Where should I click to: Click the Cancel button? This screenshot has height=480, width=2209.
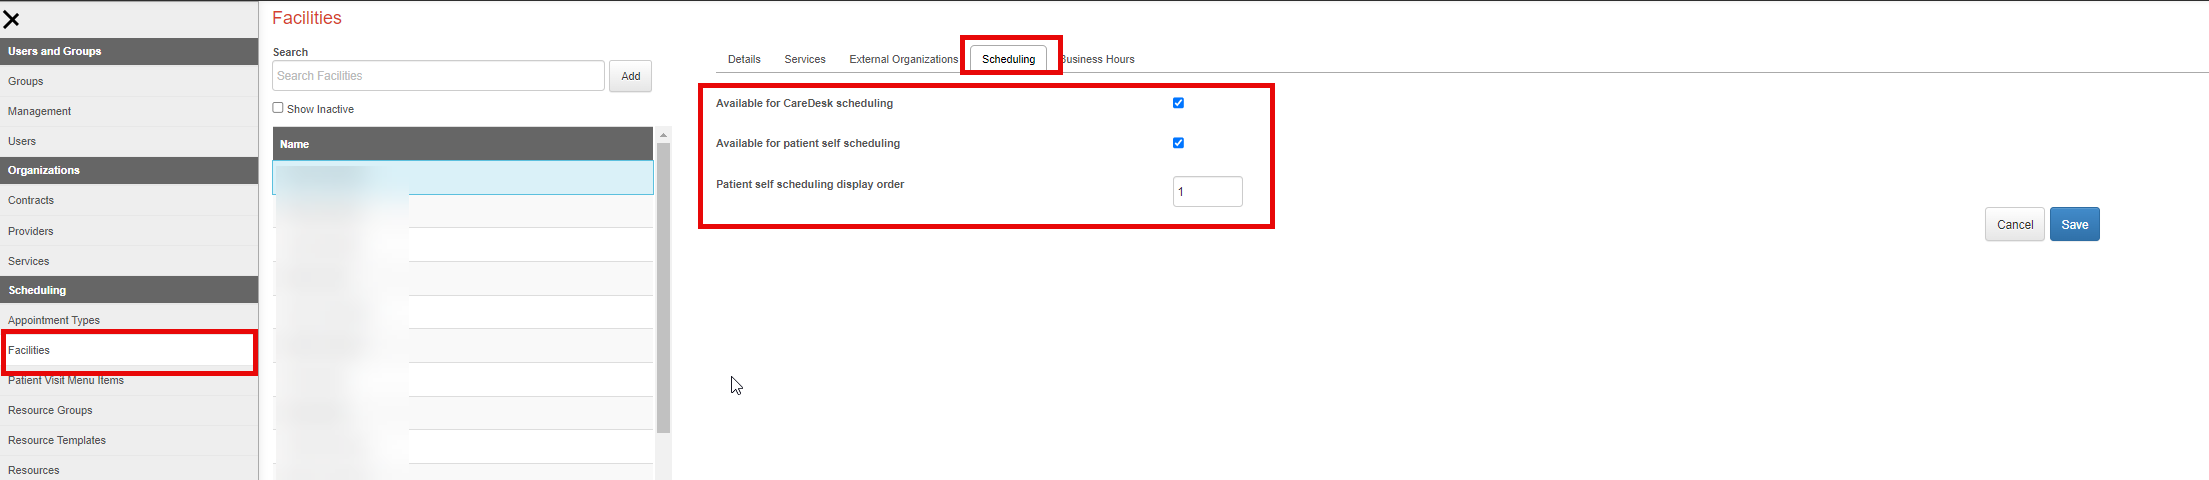point(2014,224)
